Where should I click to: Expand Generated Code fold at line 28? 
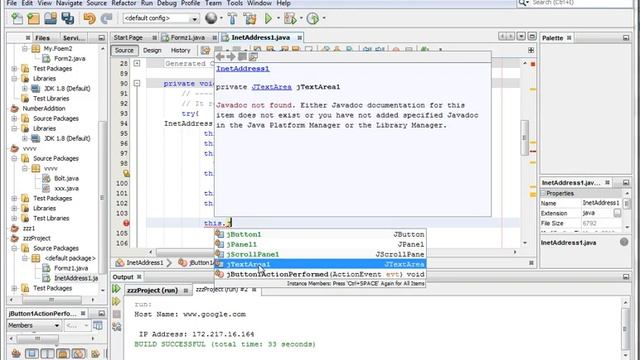pos(137,63)
